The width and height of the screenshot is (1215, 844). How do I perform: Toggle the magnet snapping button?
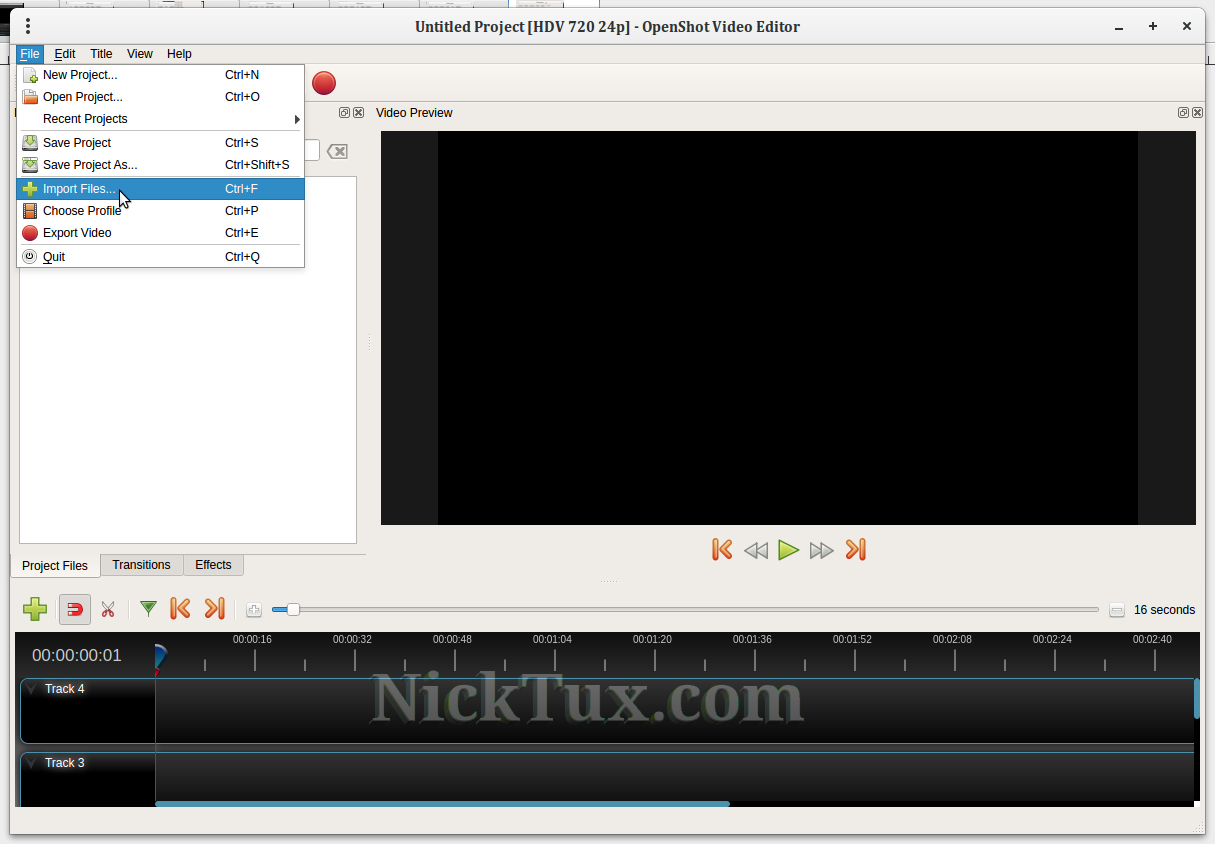[74, 609]
